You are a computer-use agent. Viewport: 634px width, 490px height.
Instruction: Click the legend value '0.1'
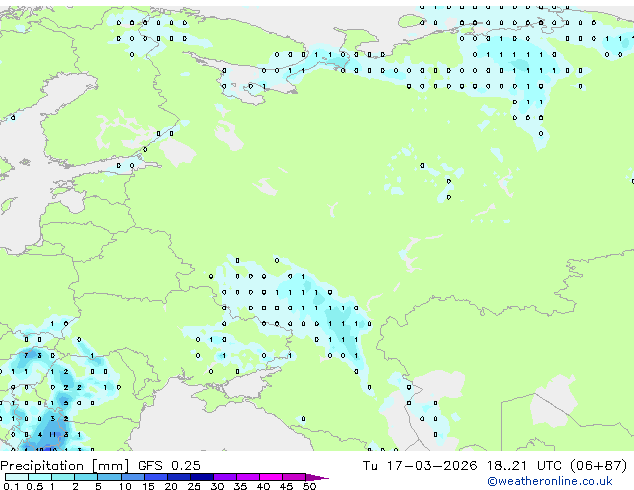pyautogui.click(x=11, y=486)
